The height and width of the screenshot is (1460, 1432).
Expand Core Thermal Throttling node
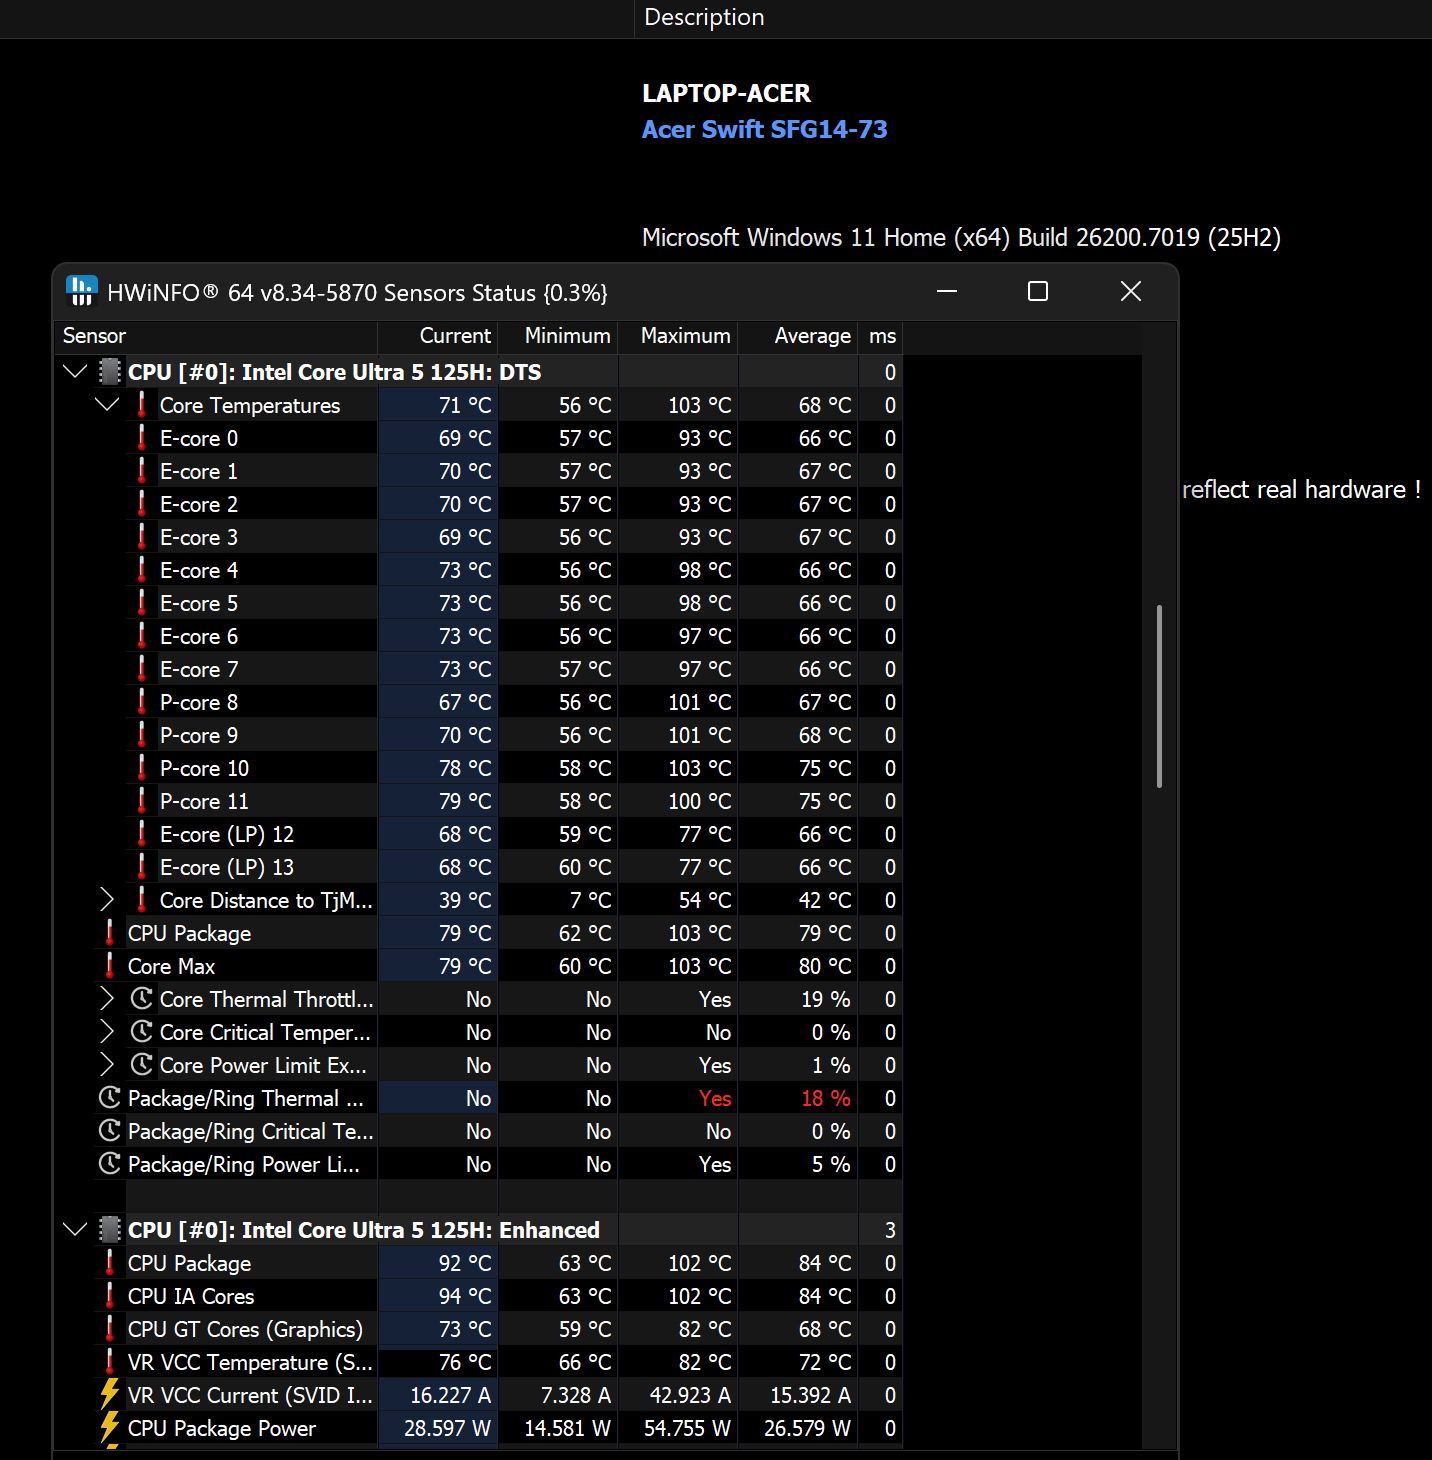(107, 999)
